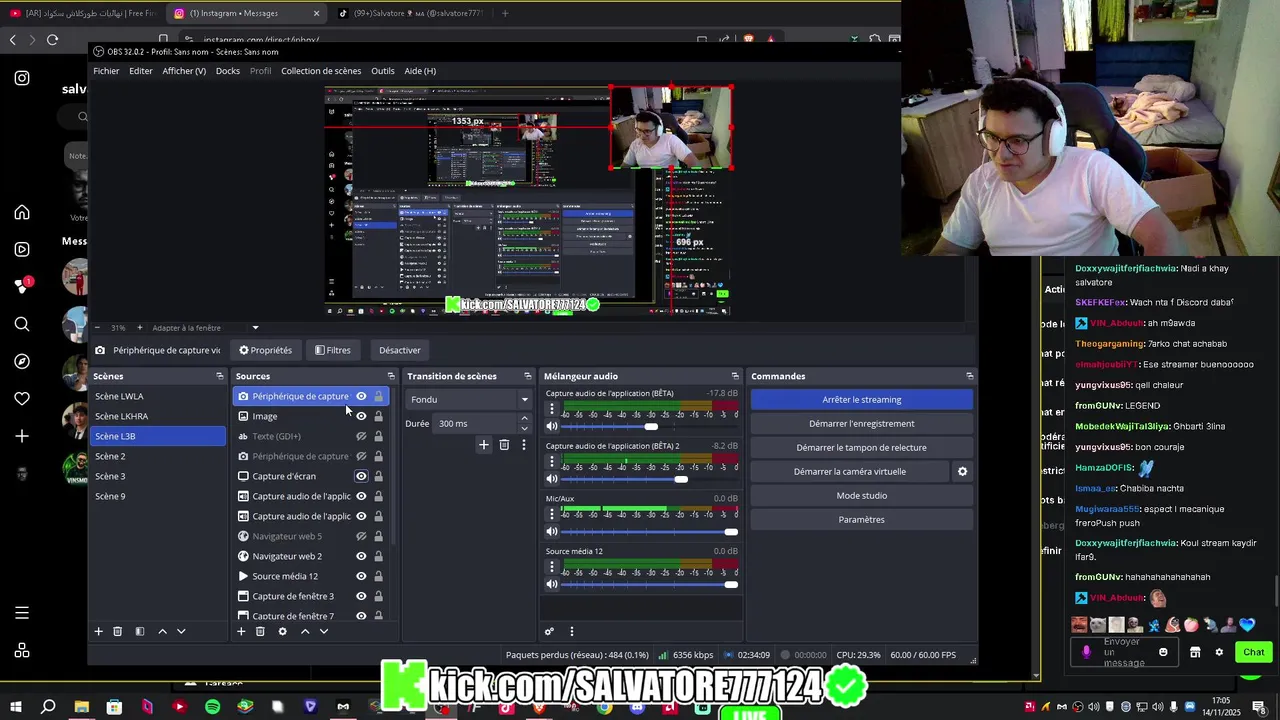Open Instagram home icon in sidebar

[x=22, y=212]
